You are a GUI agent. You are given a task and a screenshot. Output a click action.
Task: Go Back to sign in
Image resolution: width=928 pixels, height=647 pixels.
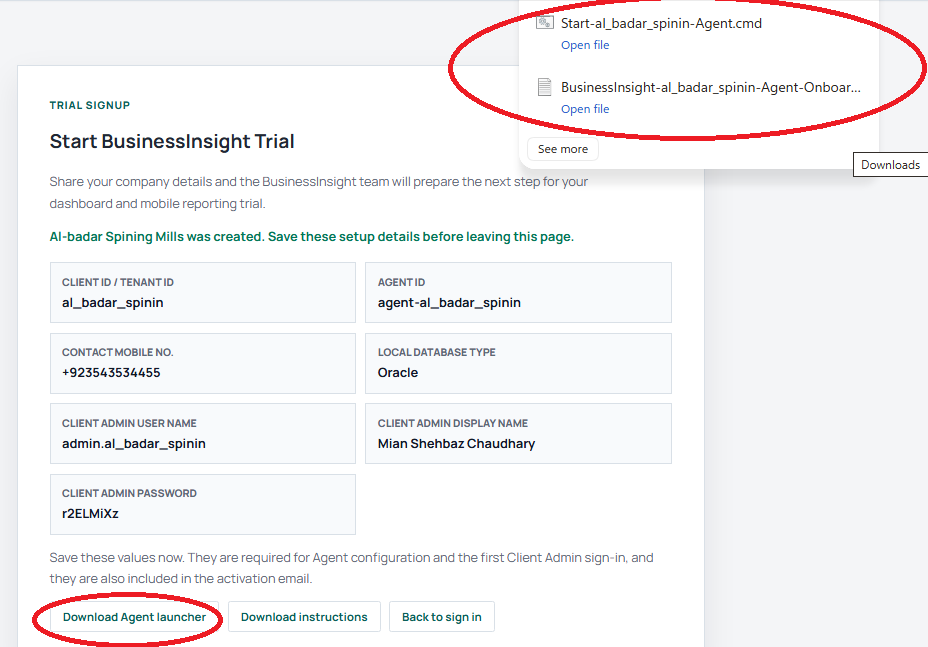[x=442, y=617]
